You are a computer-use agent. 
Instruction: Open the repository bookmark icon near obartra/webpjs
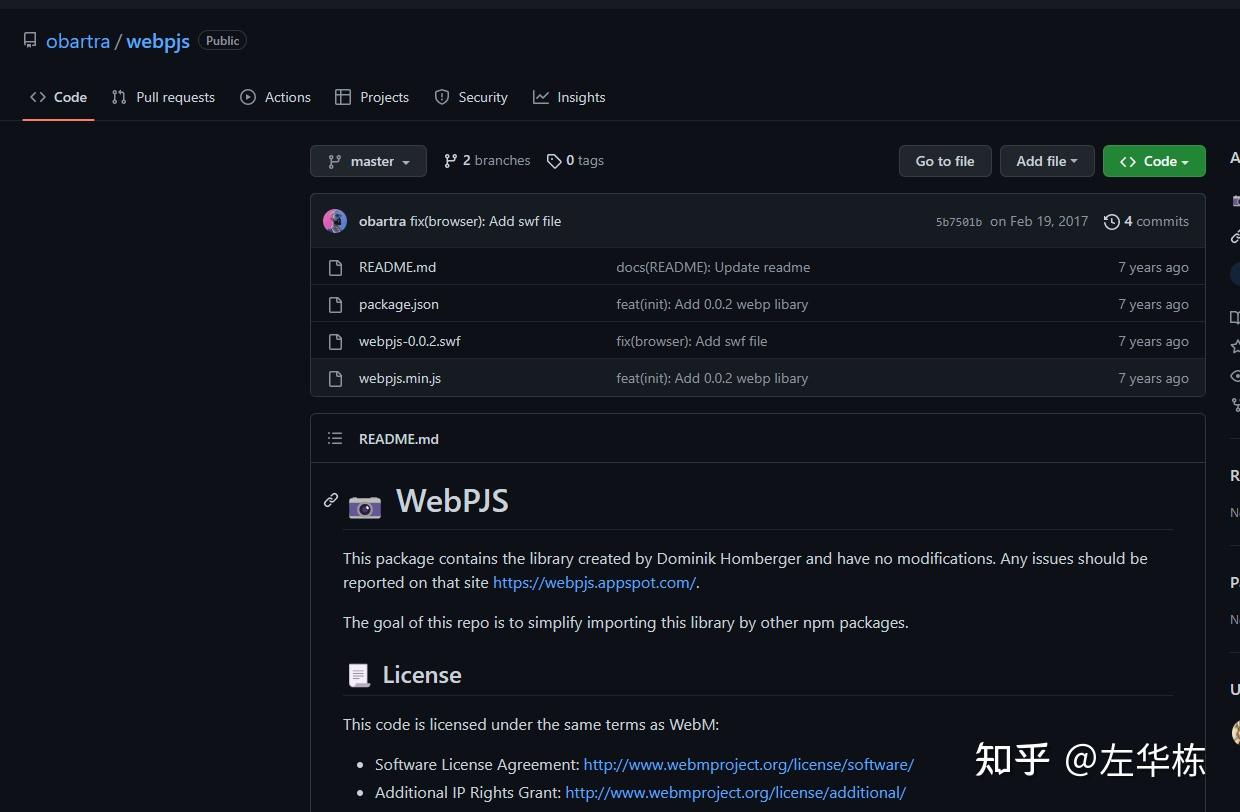tap(30, 39)
